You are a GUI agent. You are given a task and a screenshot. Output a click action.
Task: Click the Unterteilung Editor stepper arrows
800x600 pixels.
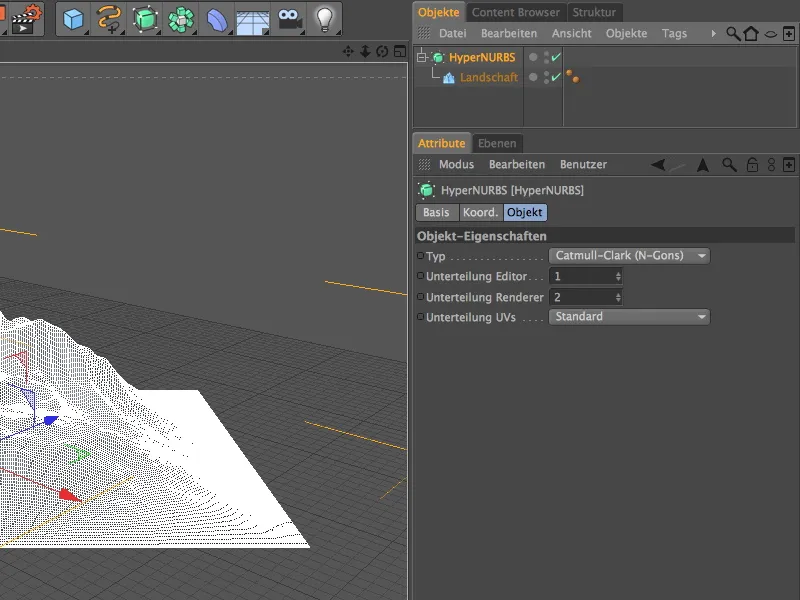pos(618,277)
